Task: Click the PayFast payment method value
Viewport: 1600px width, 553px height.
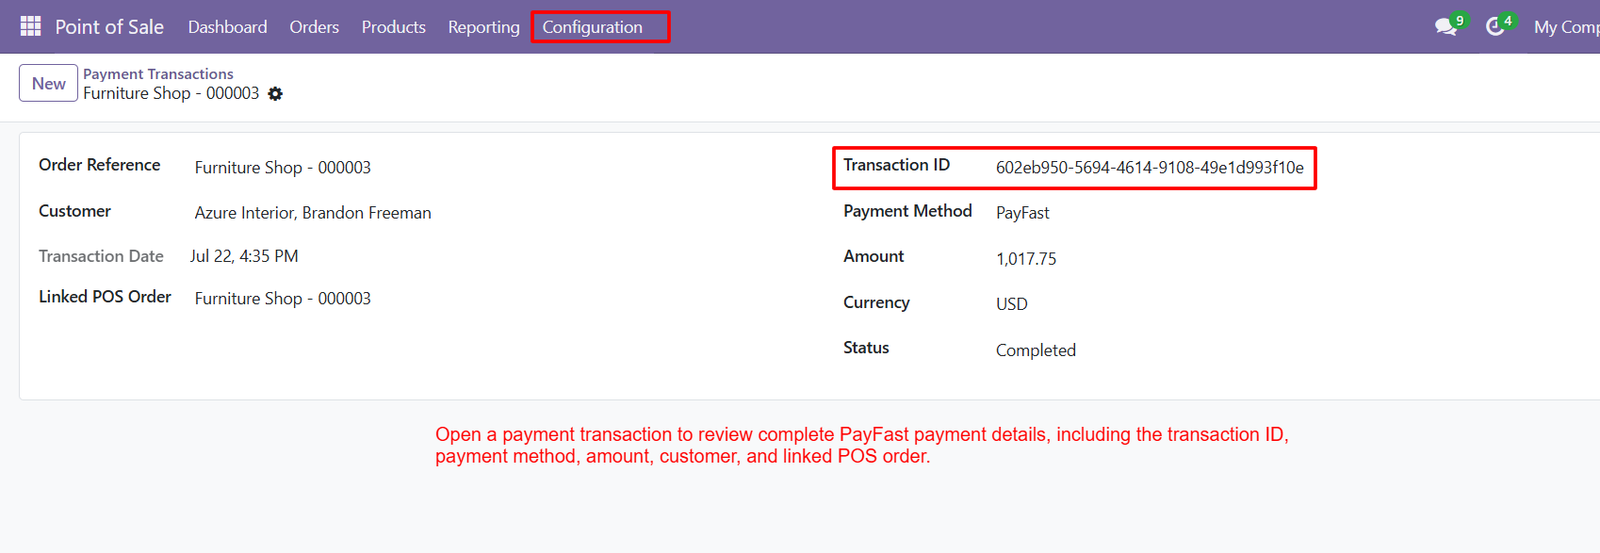Action: pos(1022,213)
